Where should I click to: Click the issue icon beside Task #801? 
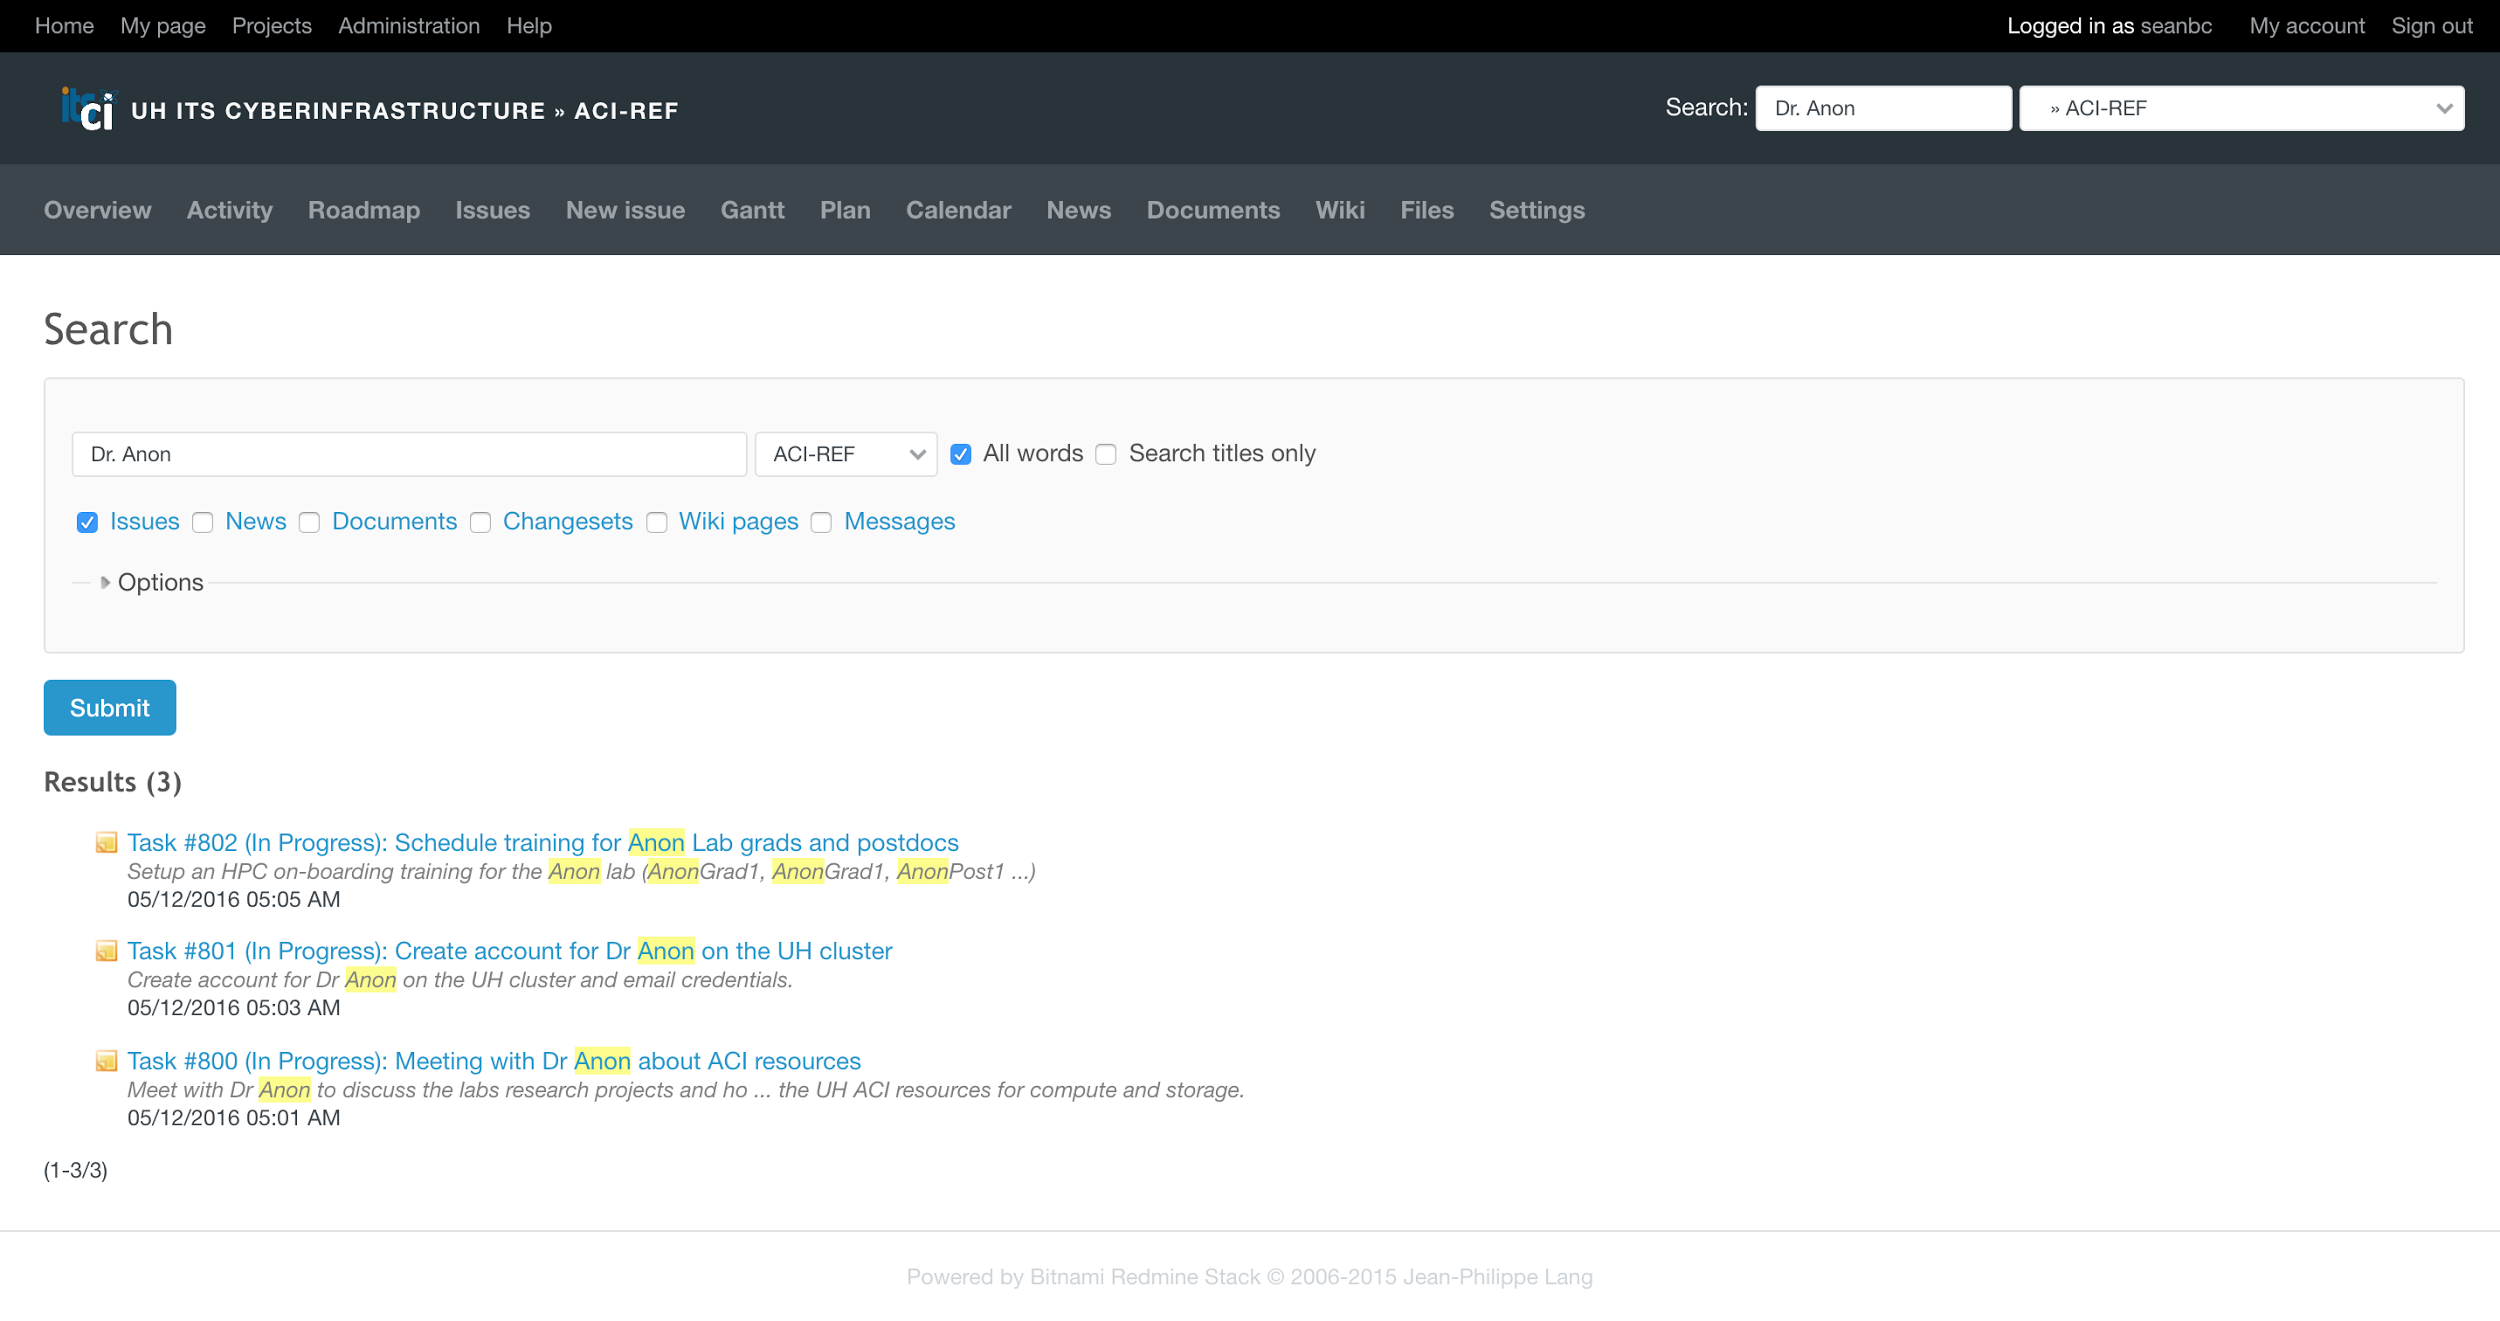[x=106, y=951]
